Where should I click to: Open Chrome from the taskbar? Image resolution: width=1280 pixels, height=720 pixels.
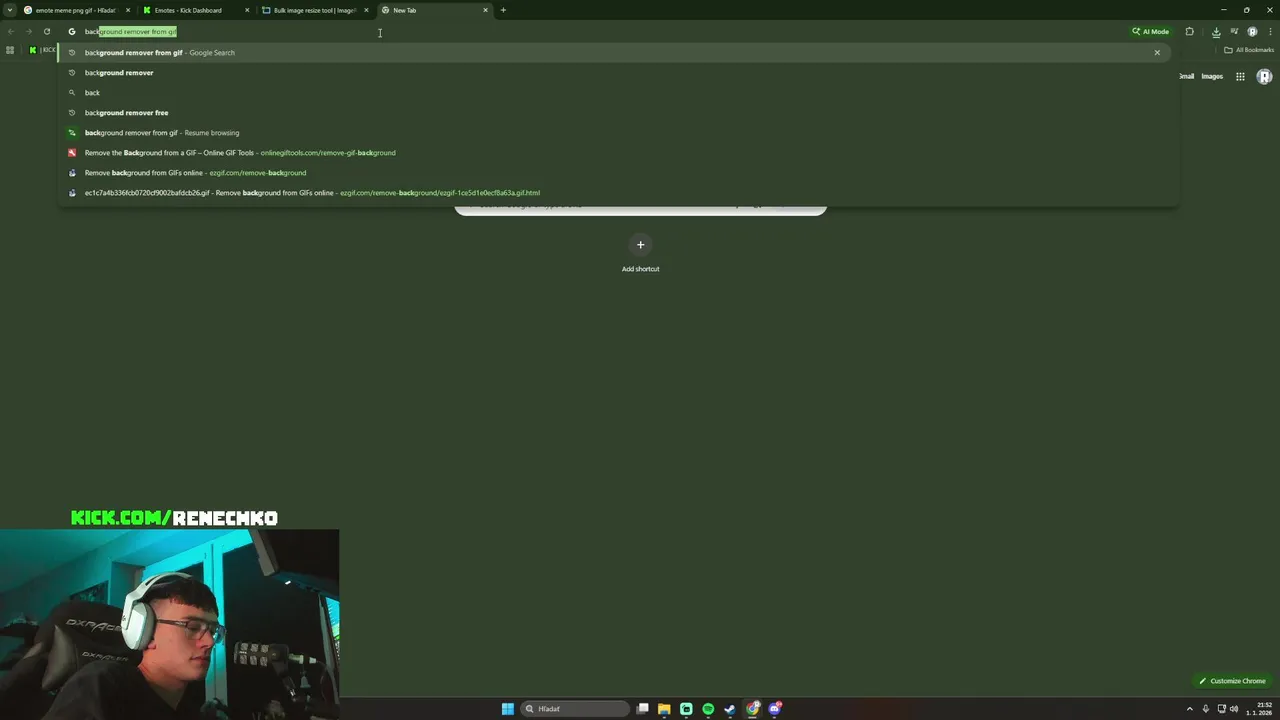pos(753,709)
